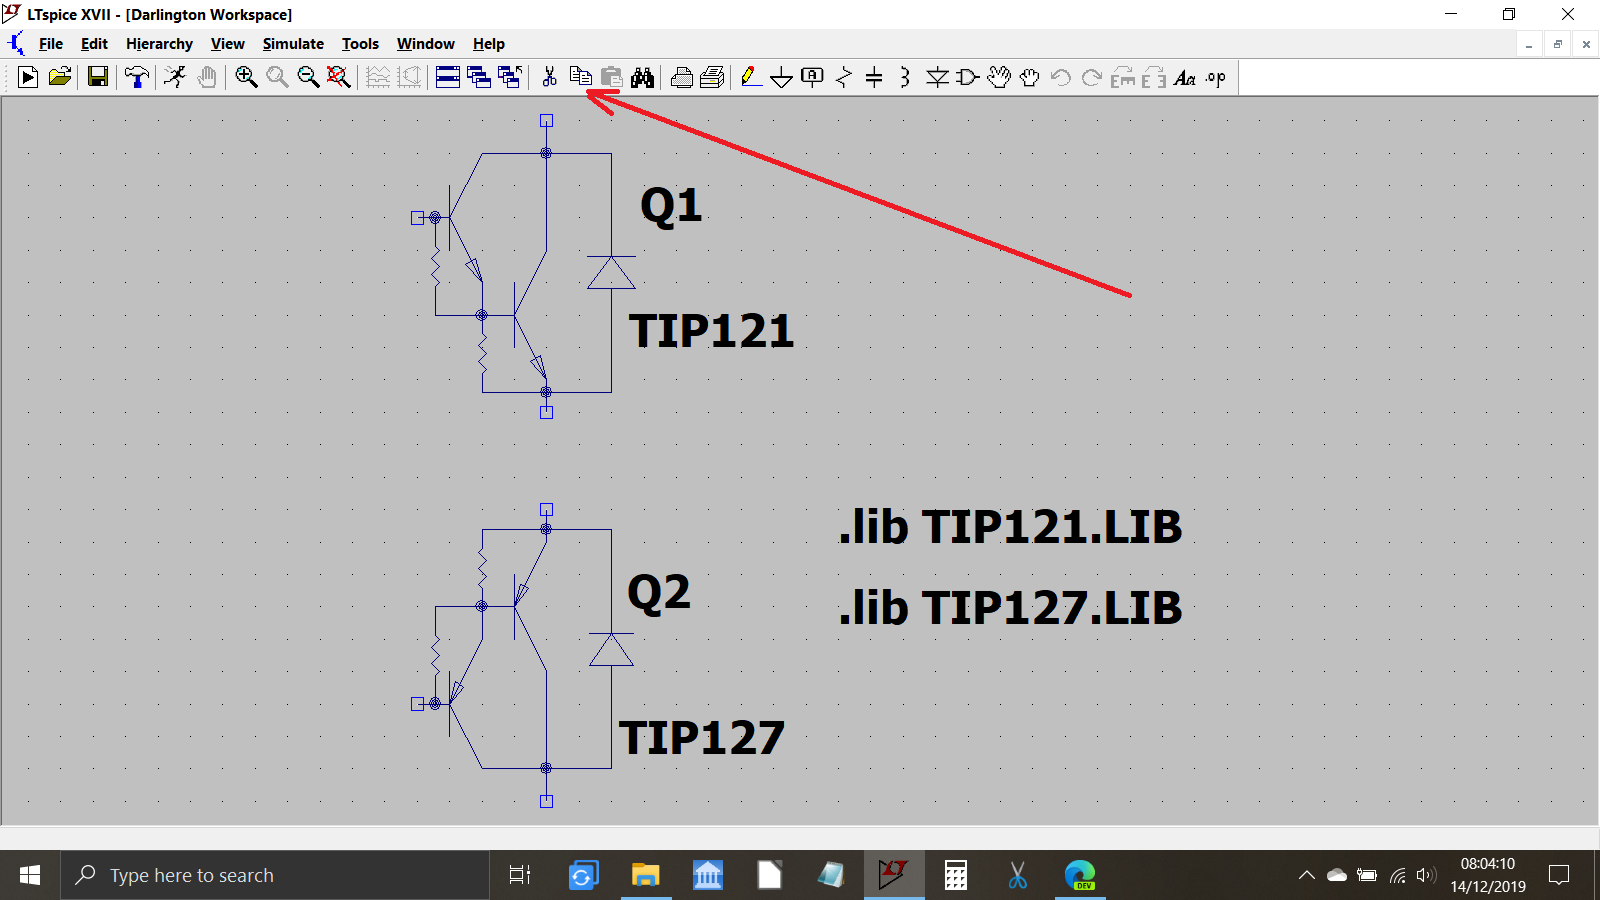Place a Diode component
Viewport: 1600px width, 900px height.
tap(937, 77)
